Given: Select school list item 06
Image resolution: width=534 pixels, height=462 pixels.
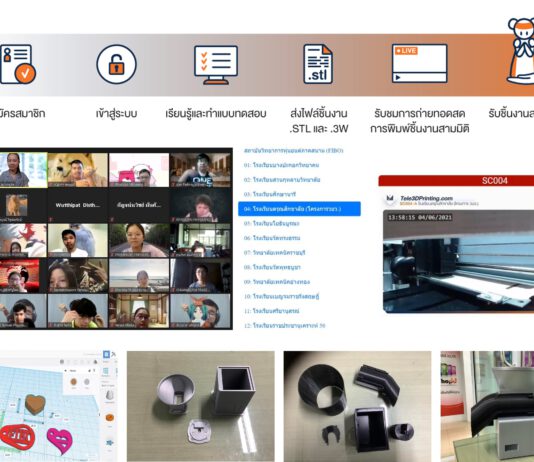Looking at the screenshot, I should (272, 238).
